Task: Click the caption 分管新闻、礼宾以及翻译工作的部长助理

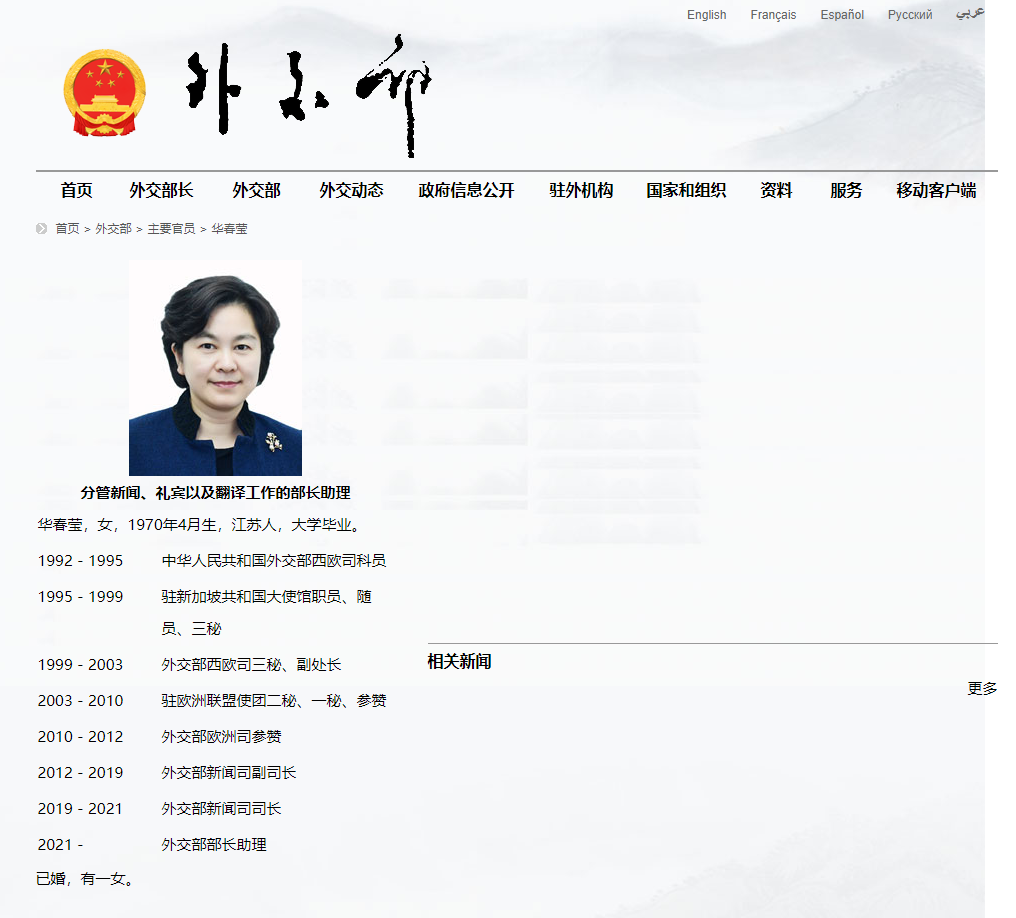Action: point(215,493)
